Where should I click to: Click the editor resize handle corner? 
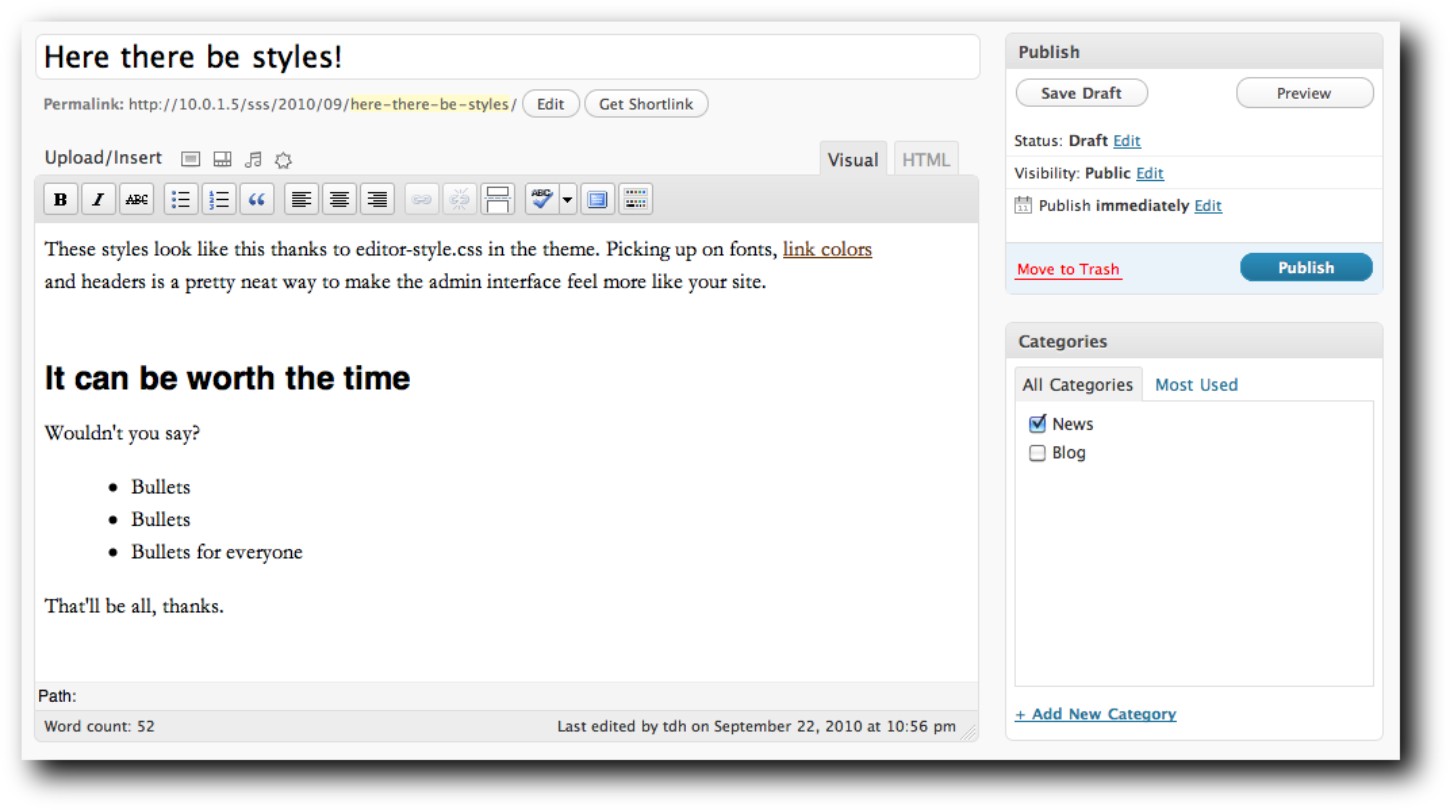coord(968,732)
